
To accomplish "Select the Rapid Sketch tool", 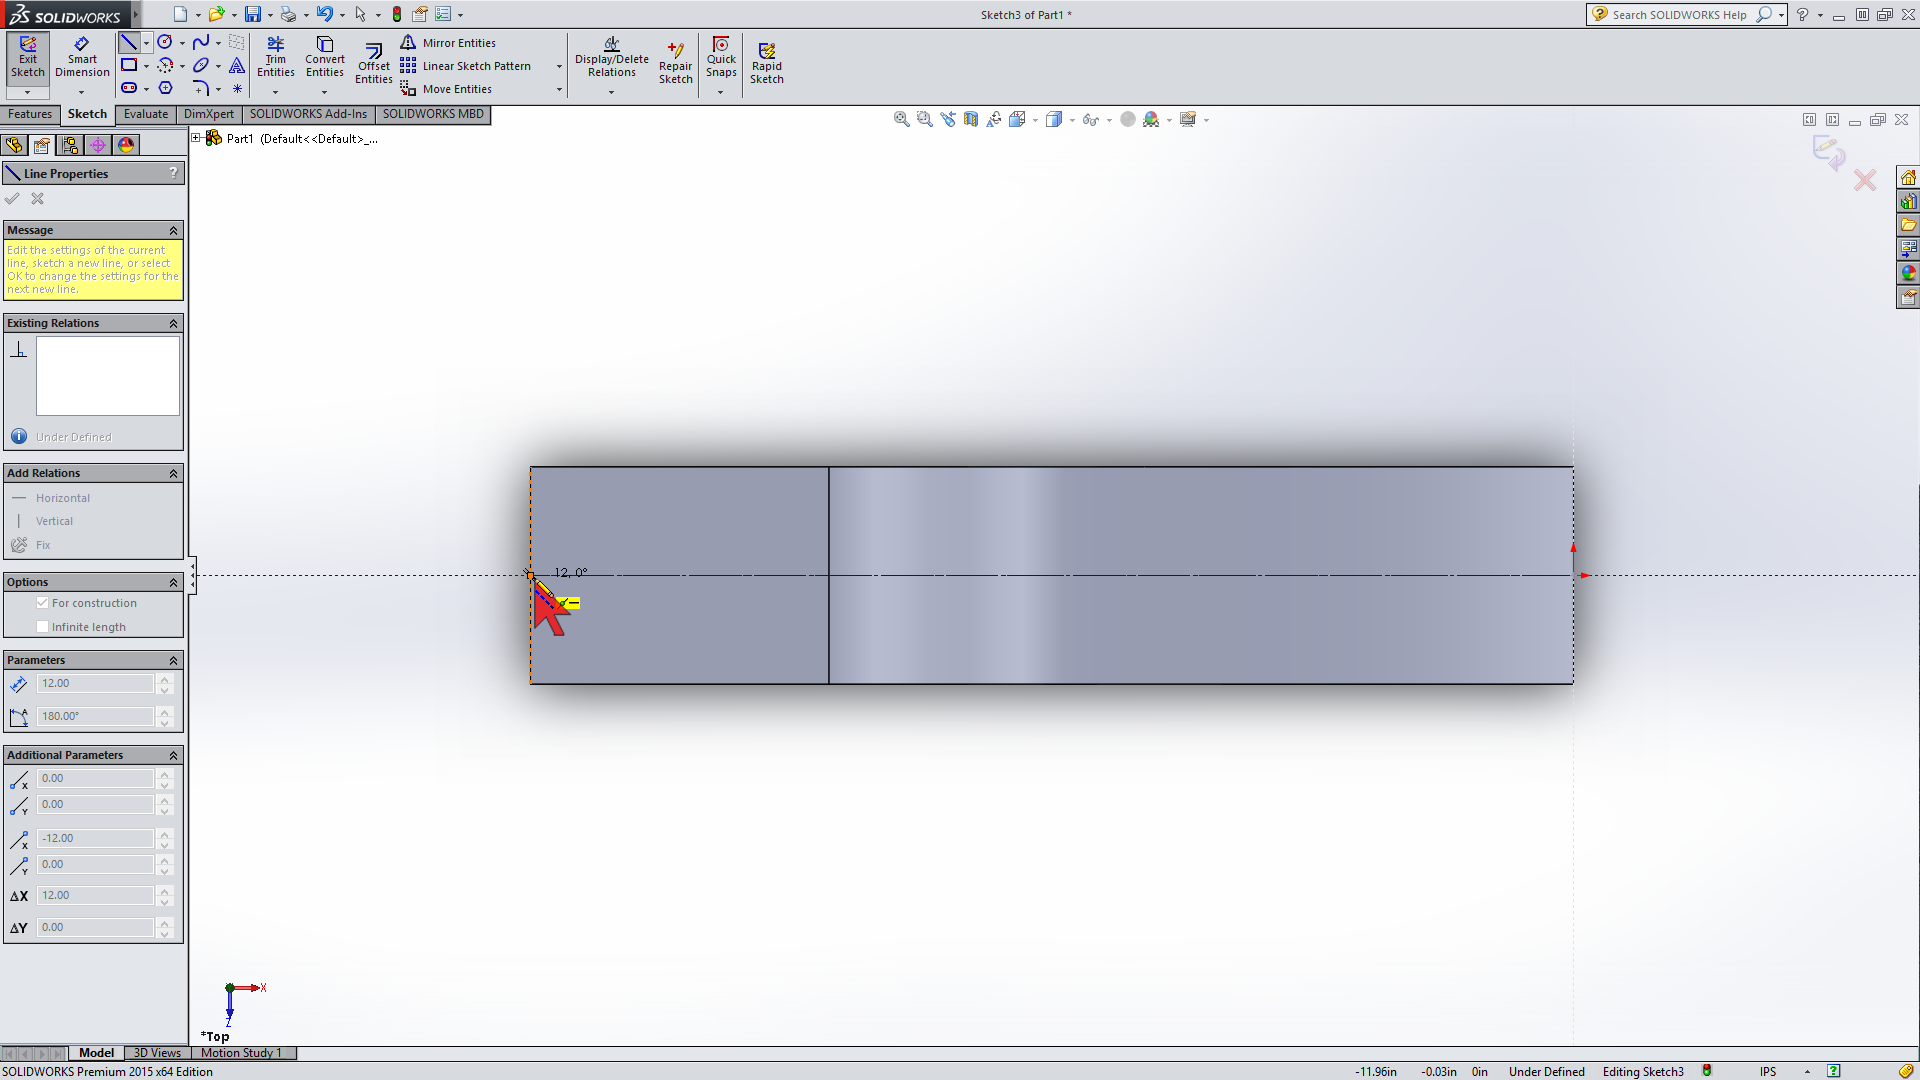I will (x=767, y=60).
